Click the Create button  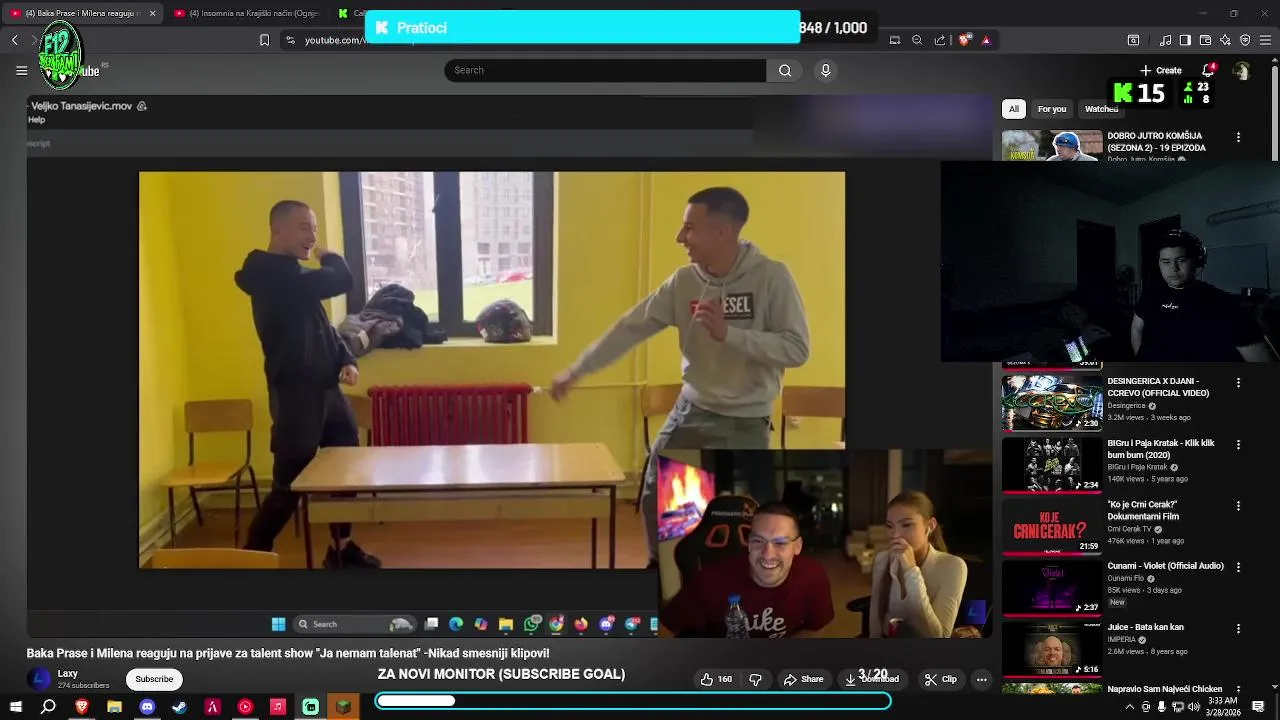pos(1160,70)
